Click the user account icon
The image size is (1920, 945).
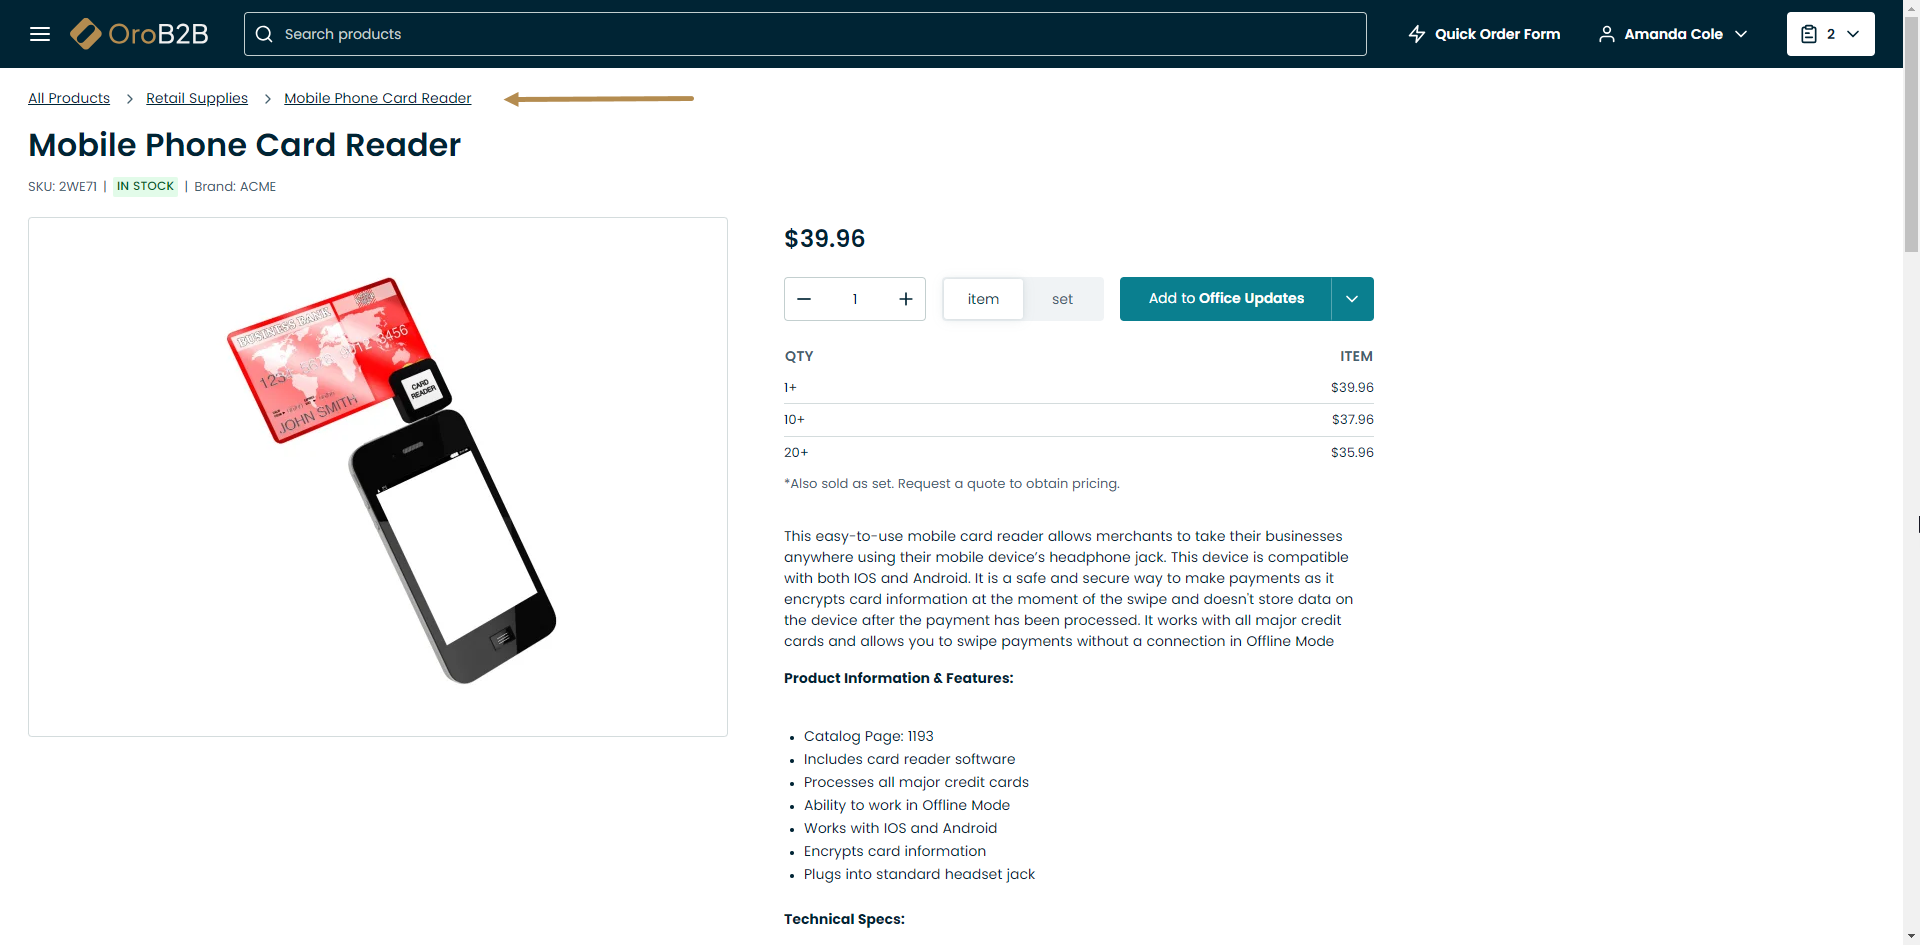point(1607,34)
